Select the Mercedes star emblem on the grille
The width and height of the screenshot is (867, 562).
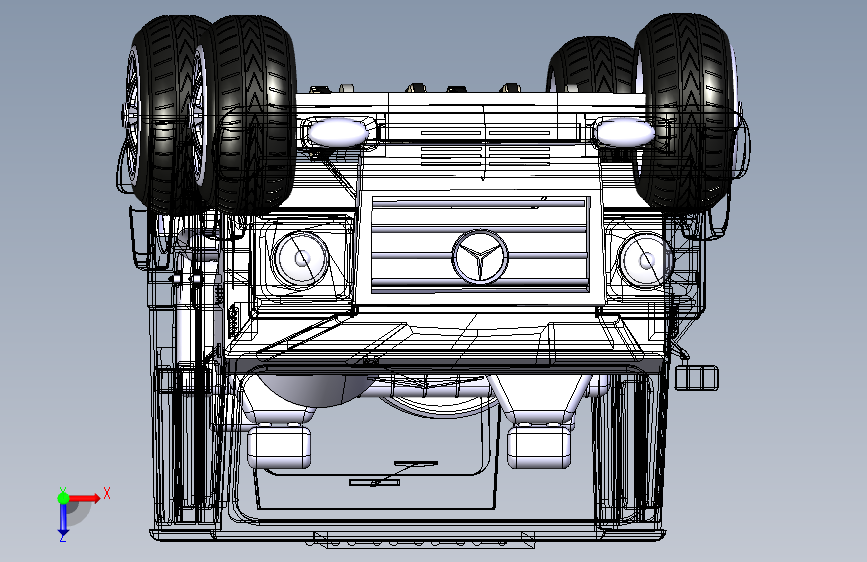480,258
